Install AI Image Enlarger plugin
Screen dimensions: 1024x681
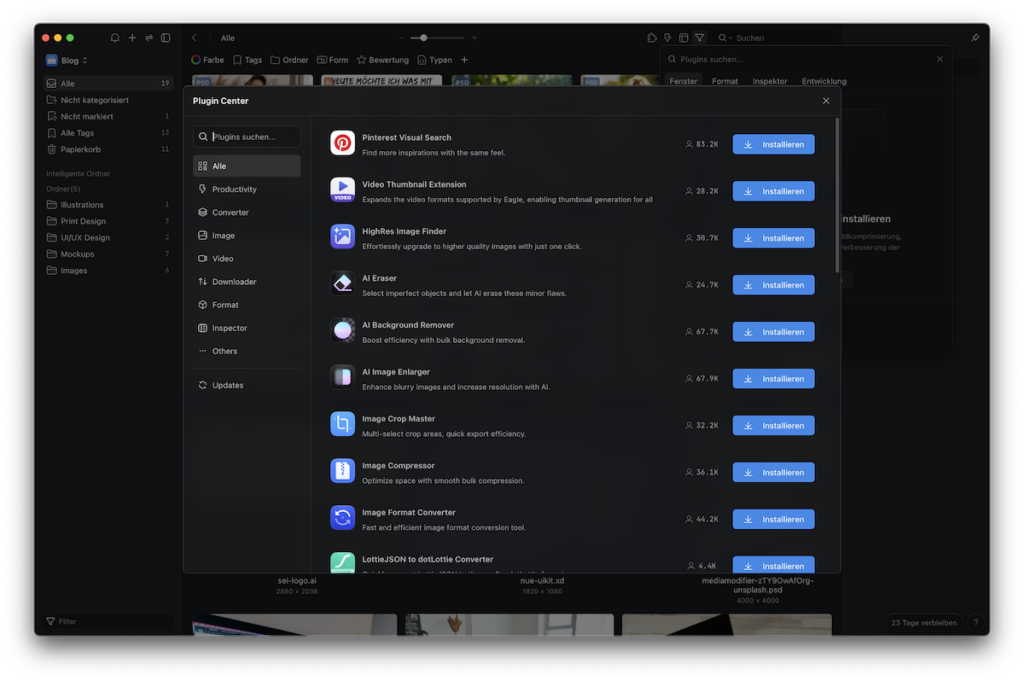(x=773, y=379)
